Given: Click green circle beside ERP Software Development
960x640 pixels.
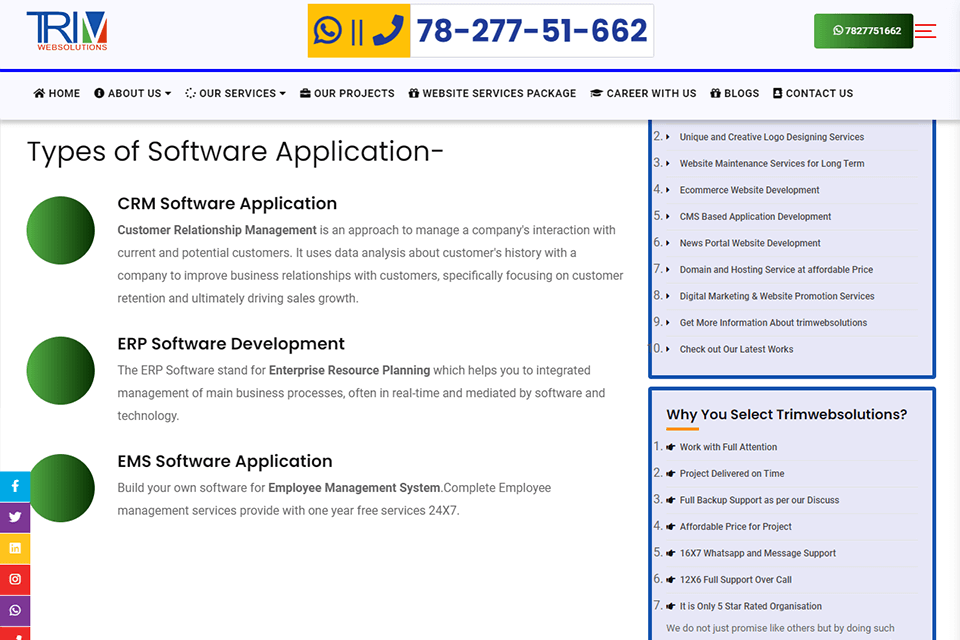Looking at the screenshot, I should pyautogui.click(x=61, y=371).
